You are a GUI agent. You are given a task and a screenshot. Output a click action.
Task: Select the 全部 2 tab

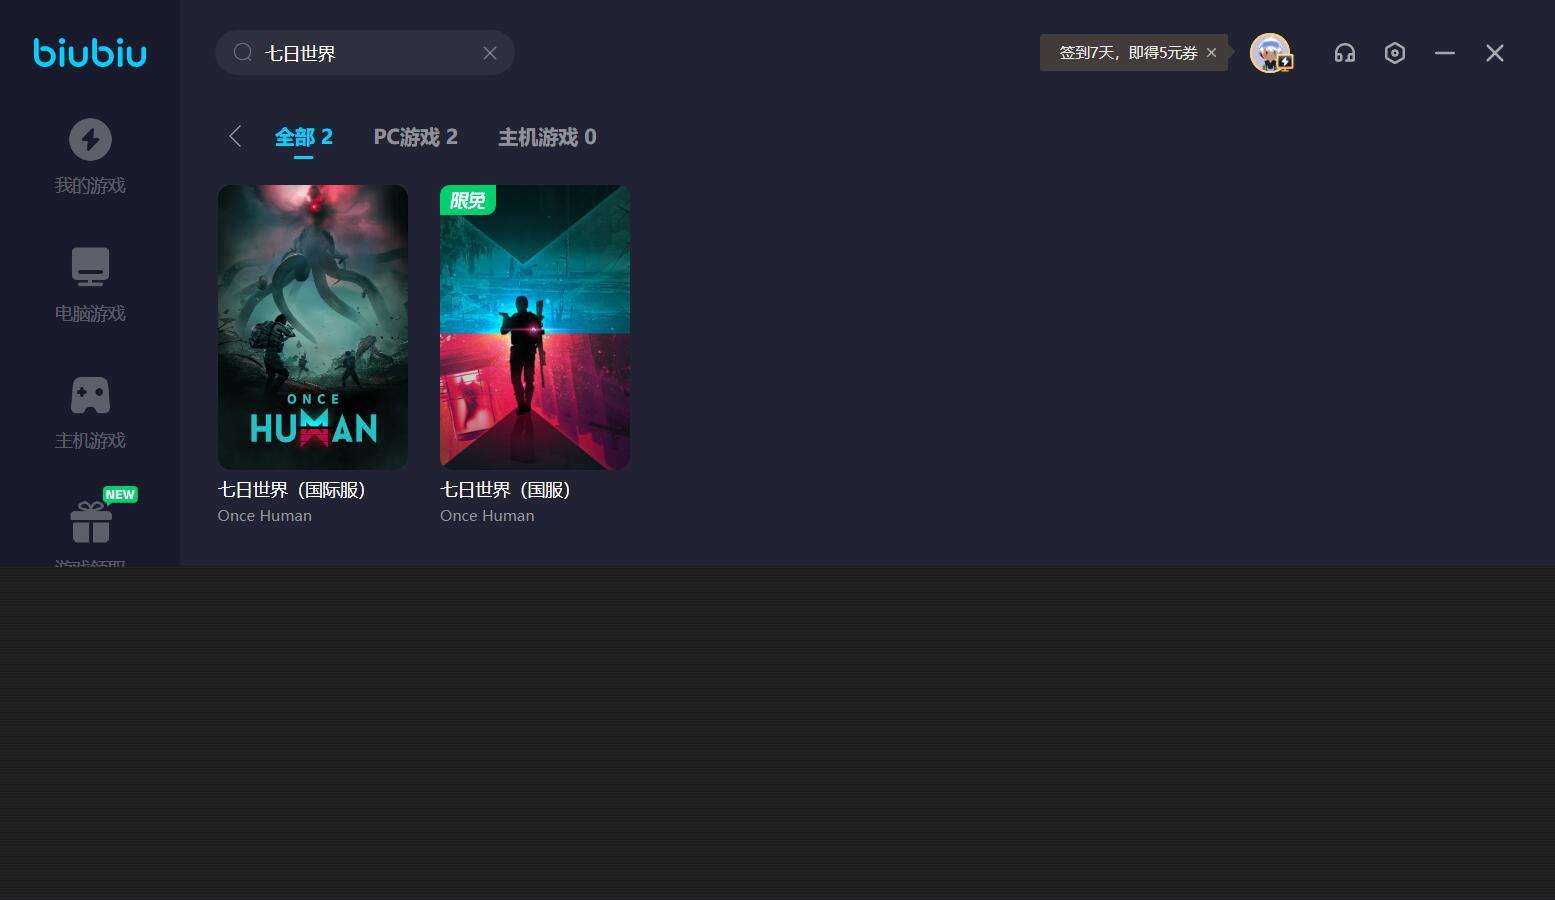coord(304,137)
